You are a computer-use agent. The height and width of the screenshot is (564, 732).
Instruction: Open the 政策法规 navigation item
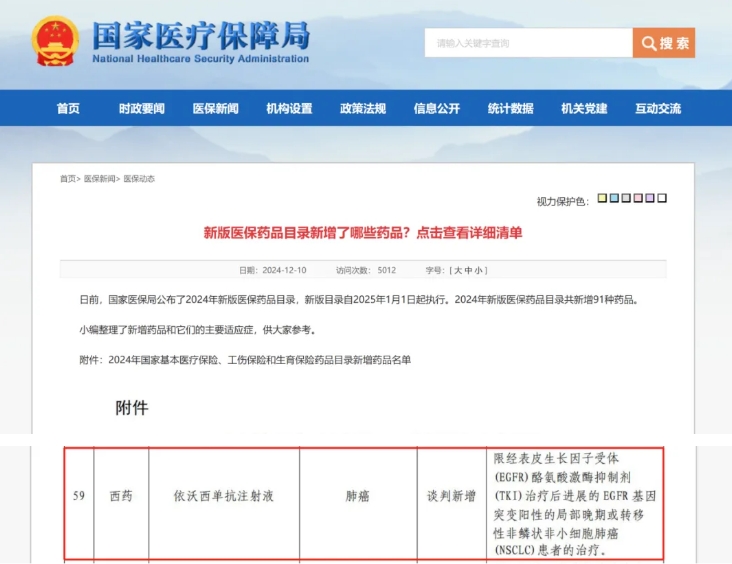pos(363,108)
